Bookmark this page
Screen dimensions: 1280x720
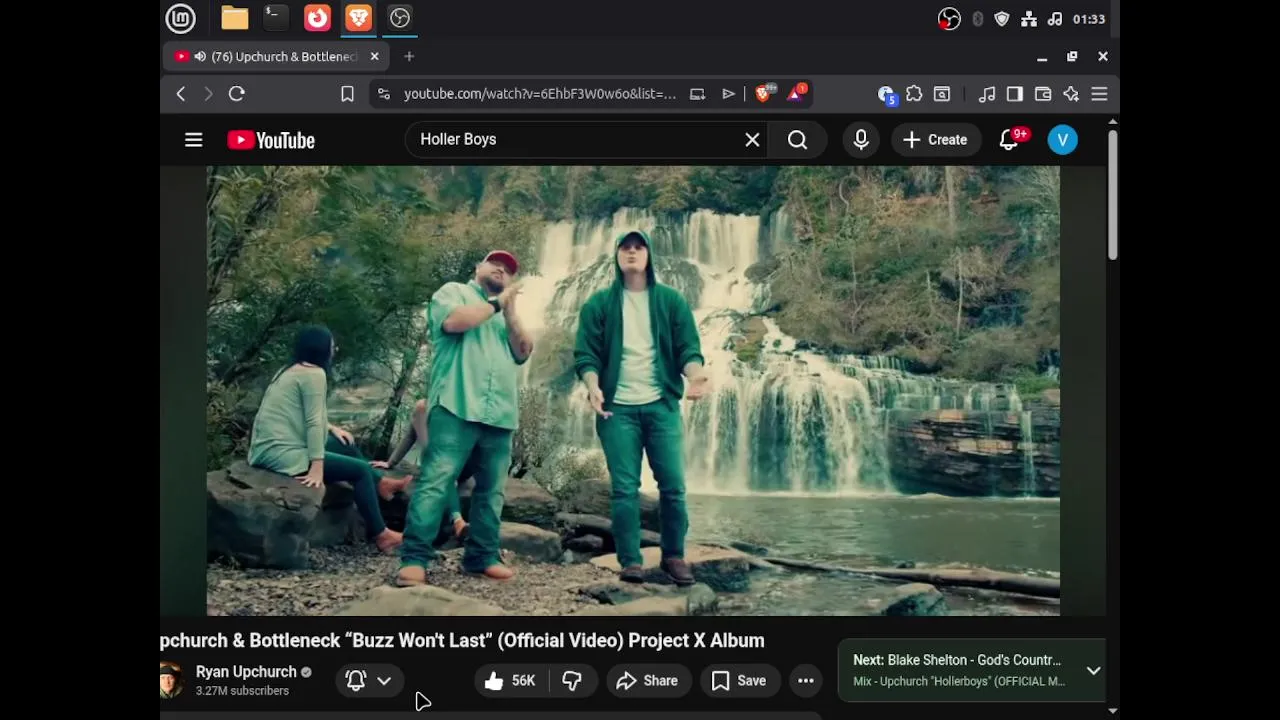[347, 94]
